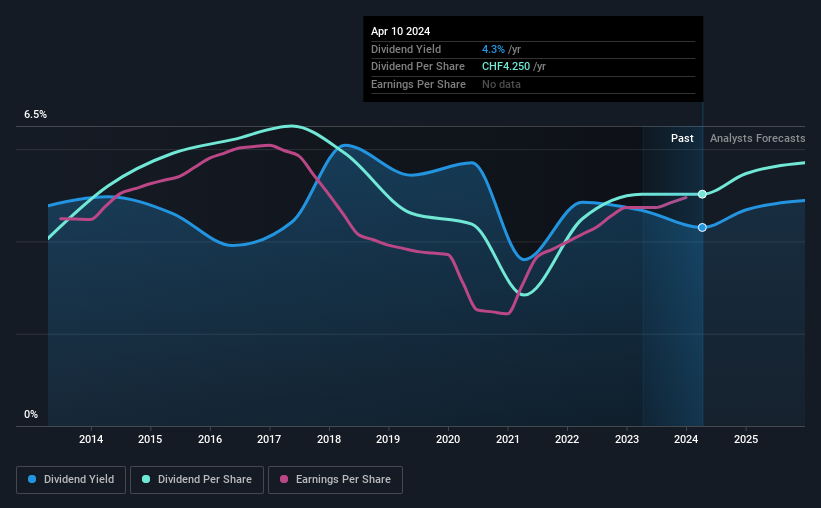Screen dimensions: 821x508
Task: Click the 'Past' label on the chart
Action: pyautogui.click(x=682, y=138)
